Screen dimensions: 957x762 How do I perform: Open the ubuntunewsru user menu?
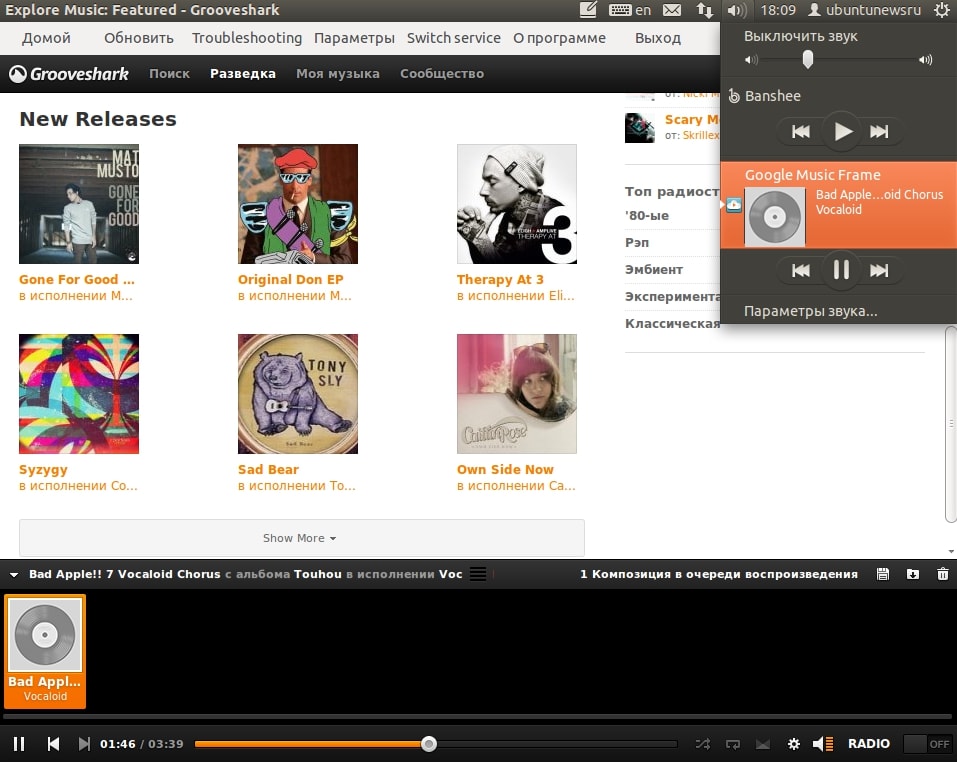(x=864, y=10)
